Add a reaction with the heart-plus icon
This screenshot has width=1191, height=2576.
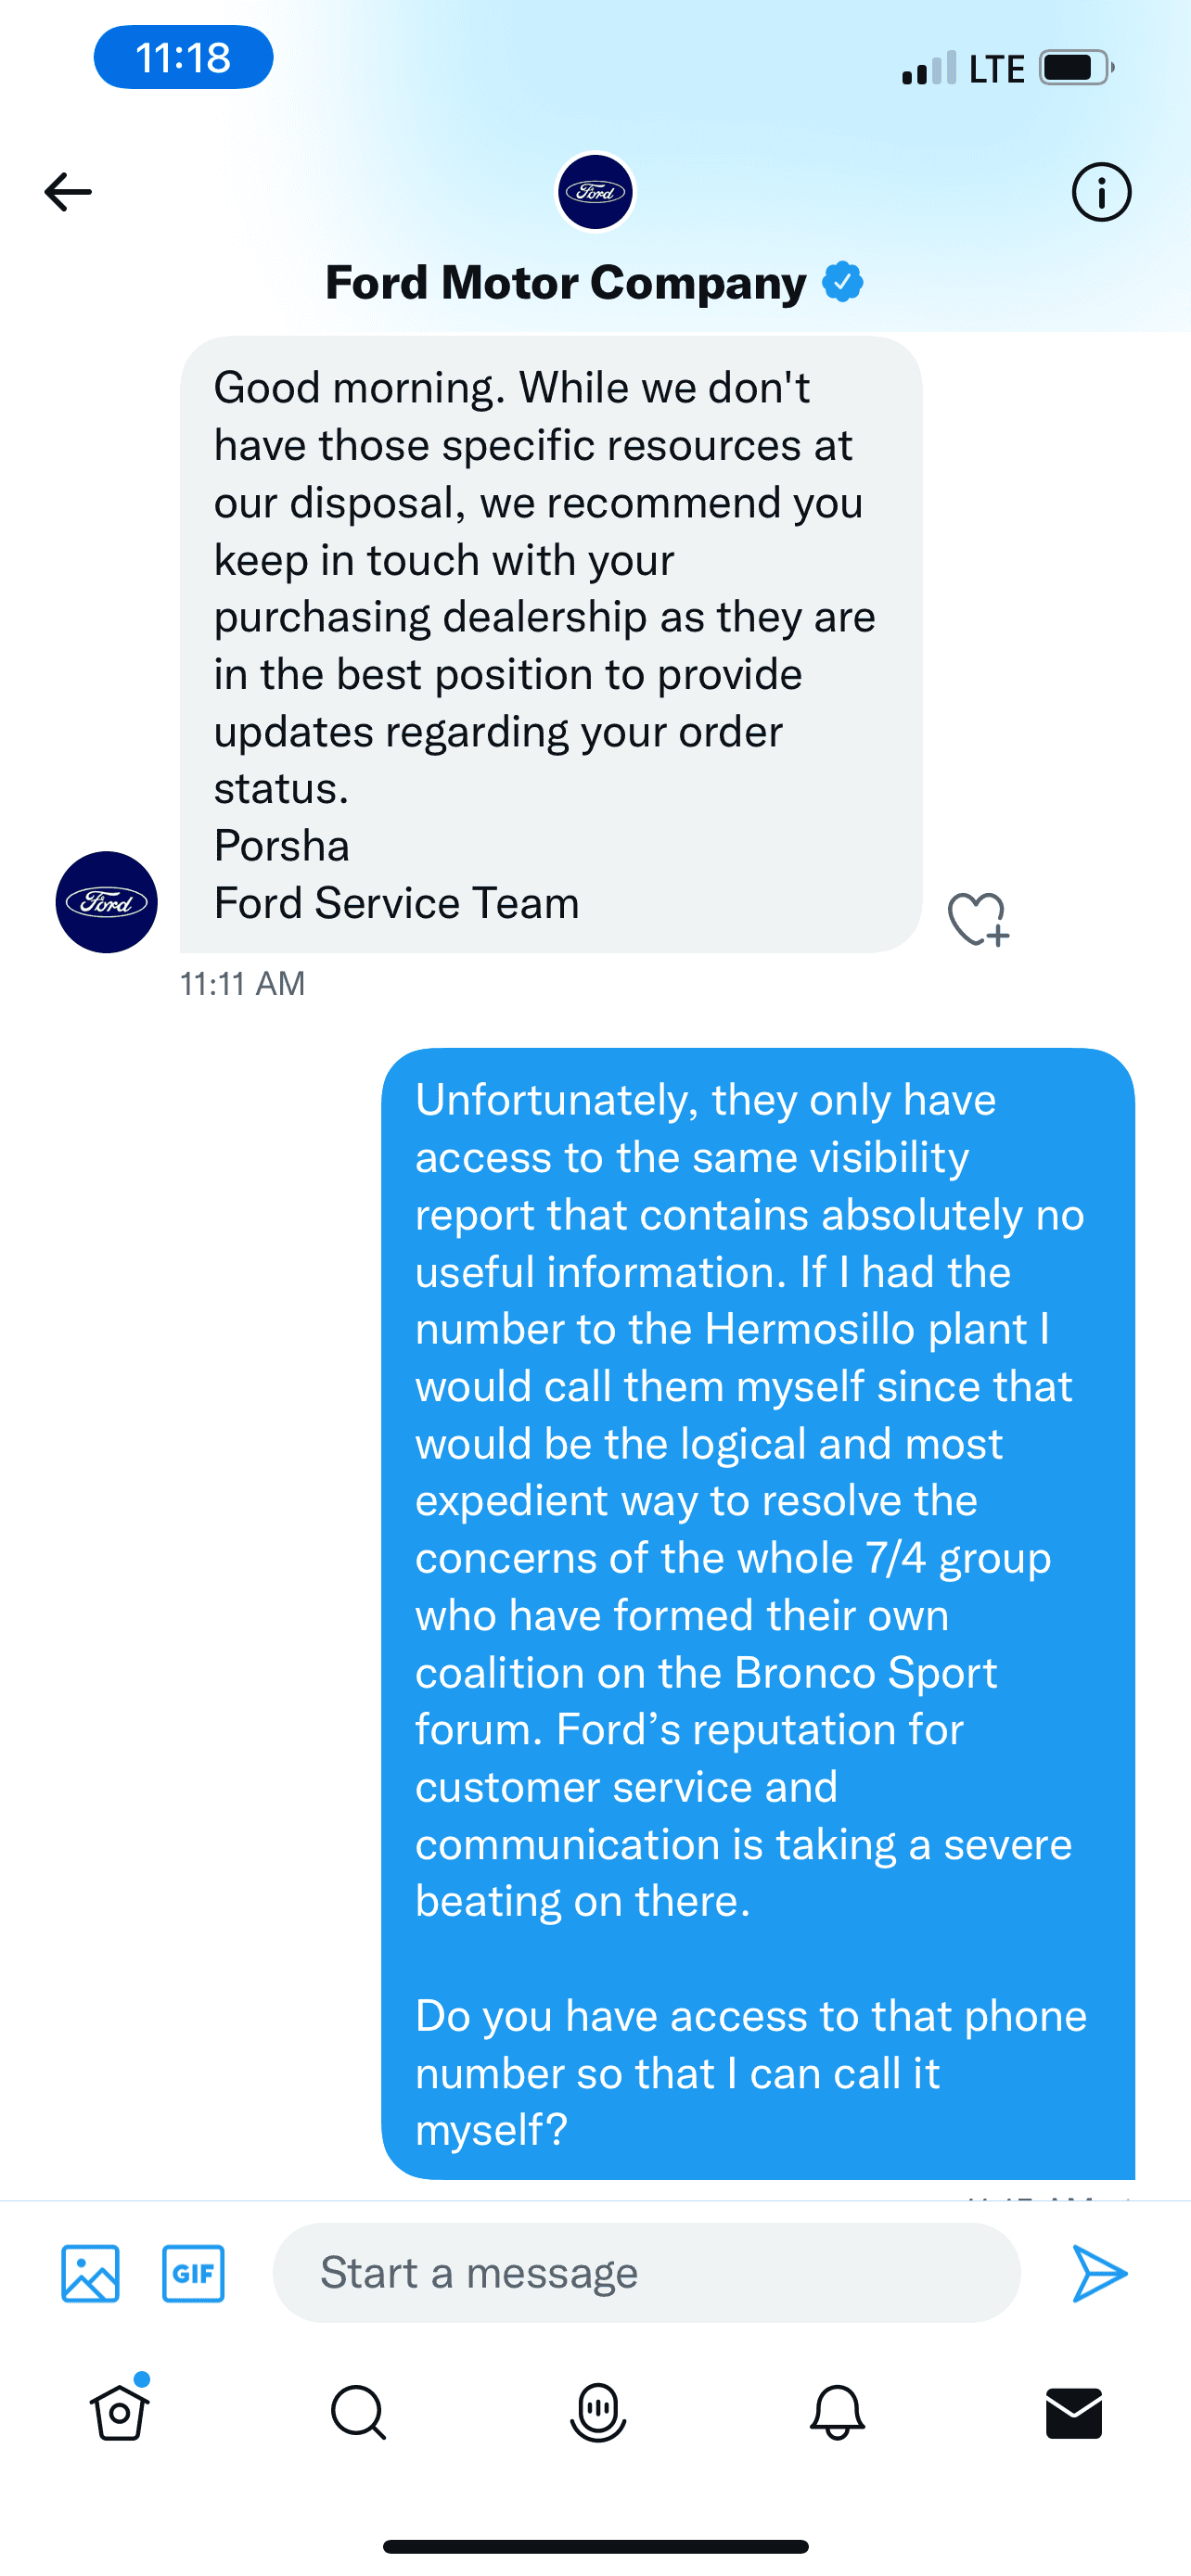978,918
